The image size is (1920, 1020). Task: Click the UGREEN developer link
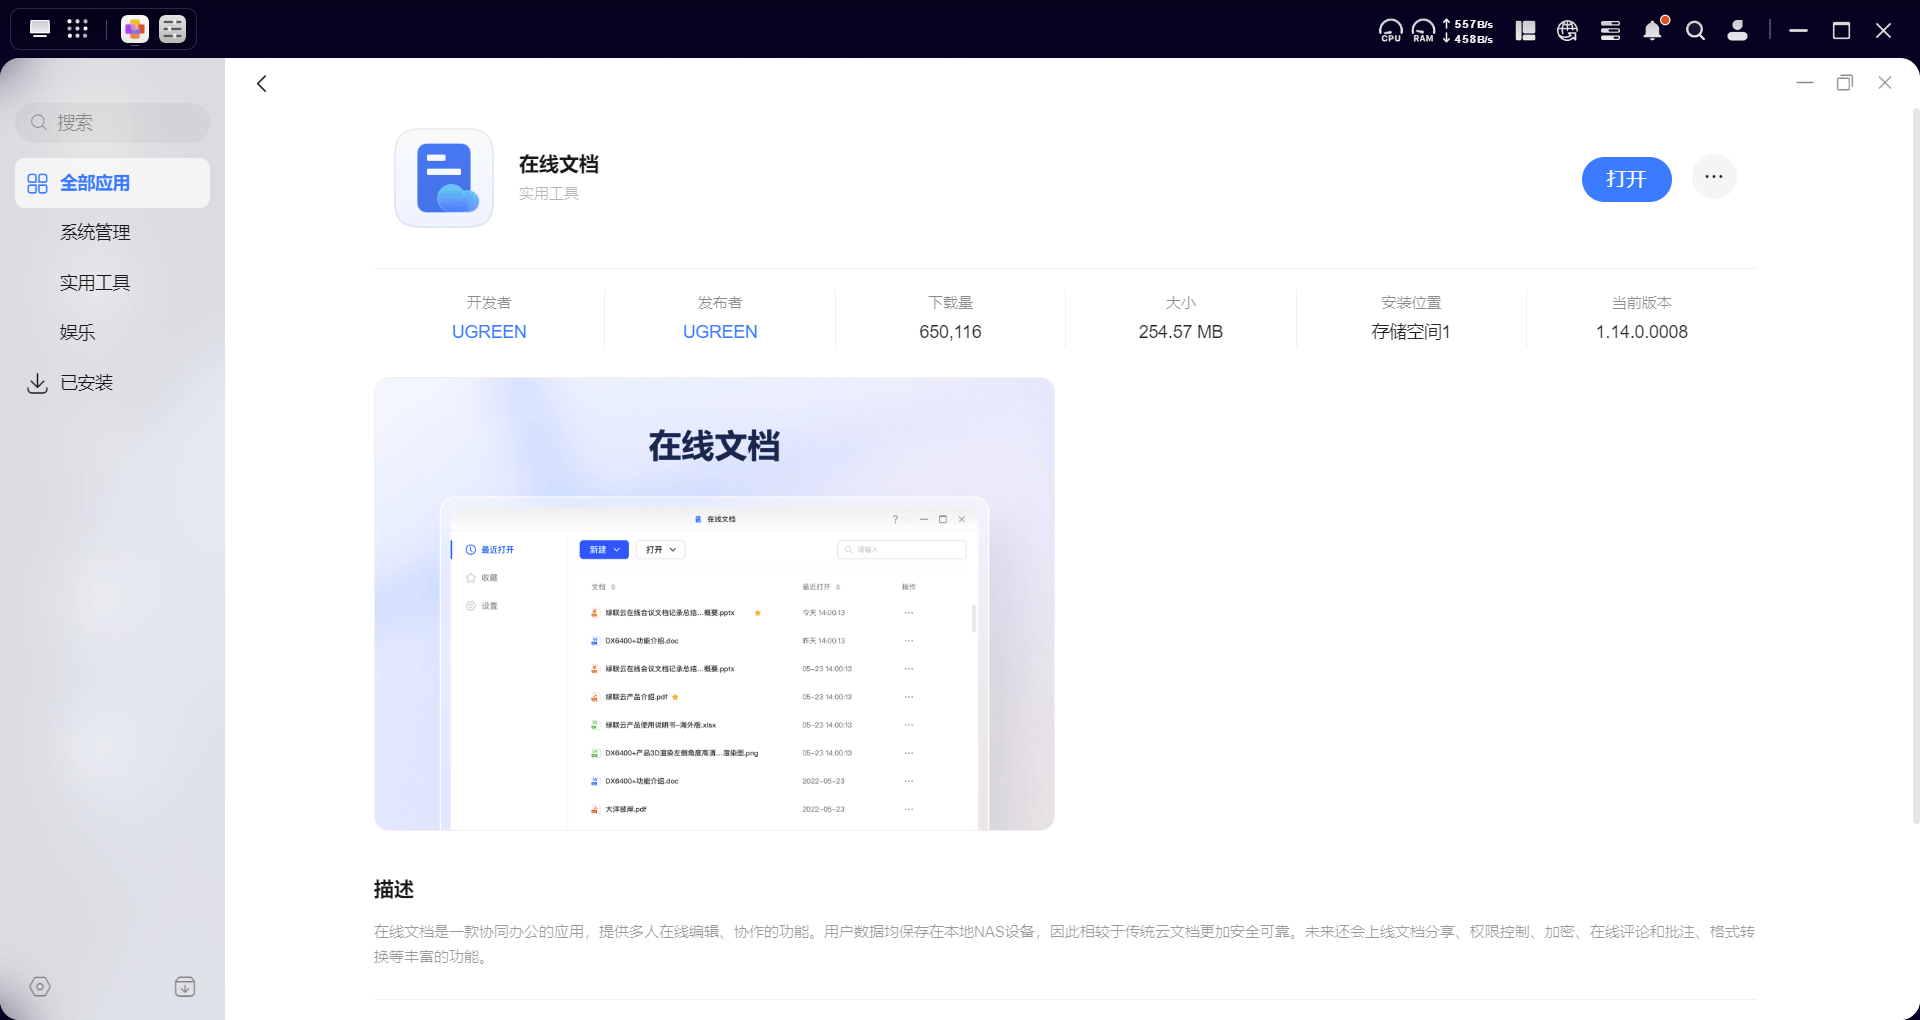click(489, 332)
